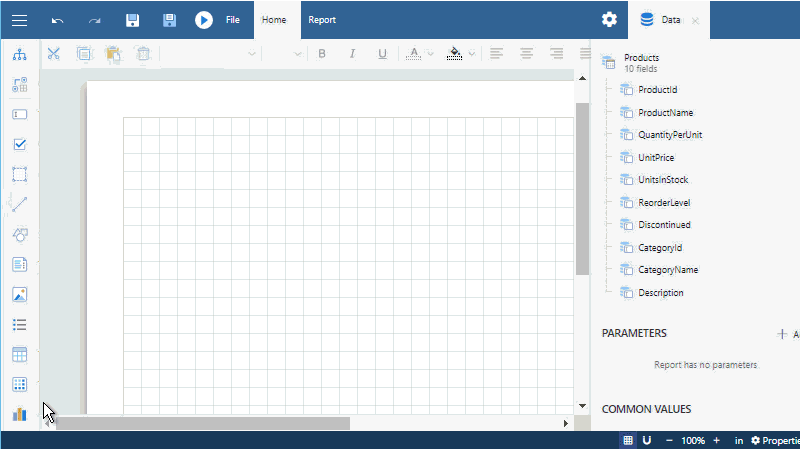The height and width of the screenshot is (450, 800).
Task: Open the File menu
Action: (232, 20)
